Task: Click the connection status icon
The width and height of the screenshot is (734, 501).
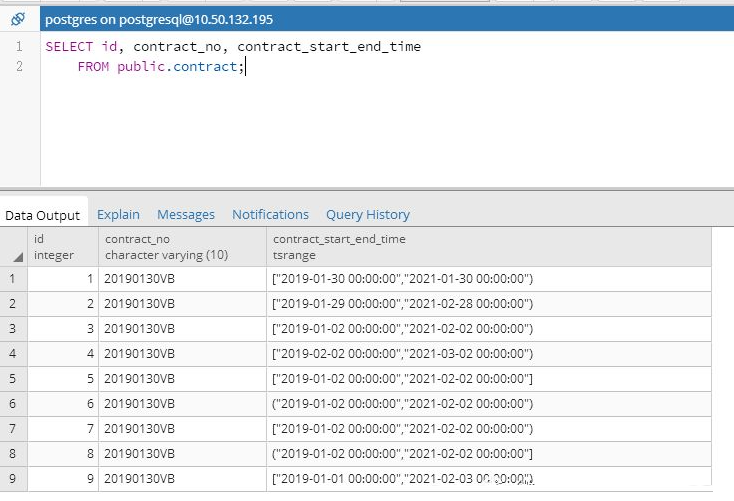Action: (18, 19)
